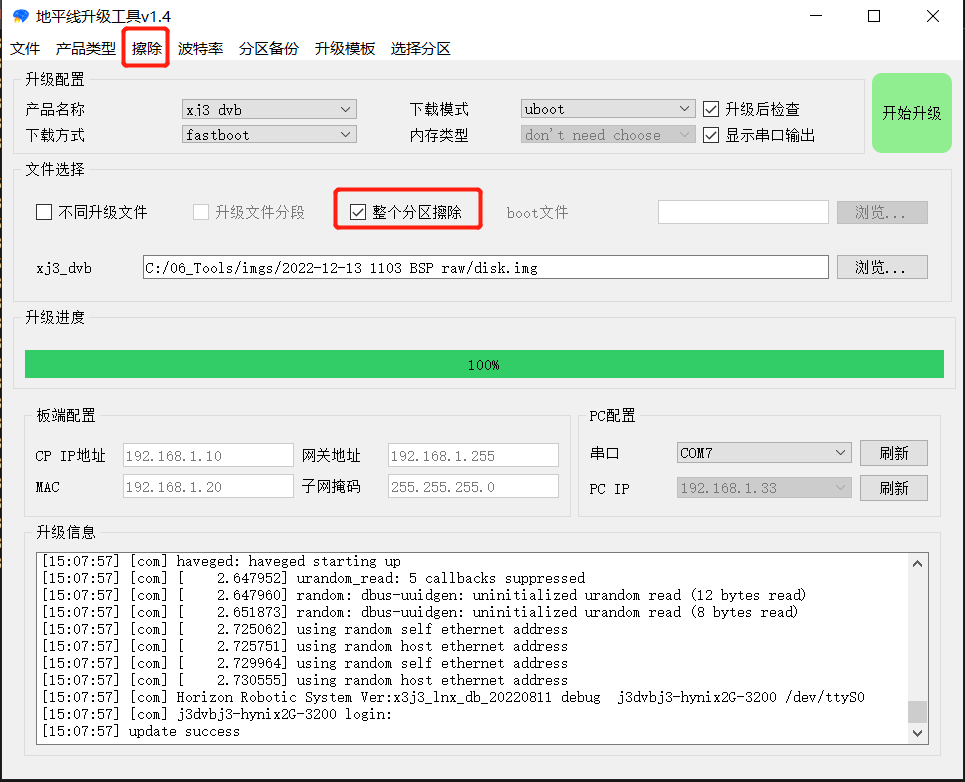Viewport: 965px width, 782px height.
Task: Click the 100% upgrade progress bar
Action: 484,365
